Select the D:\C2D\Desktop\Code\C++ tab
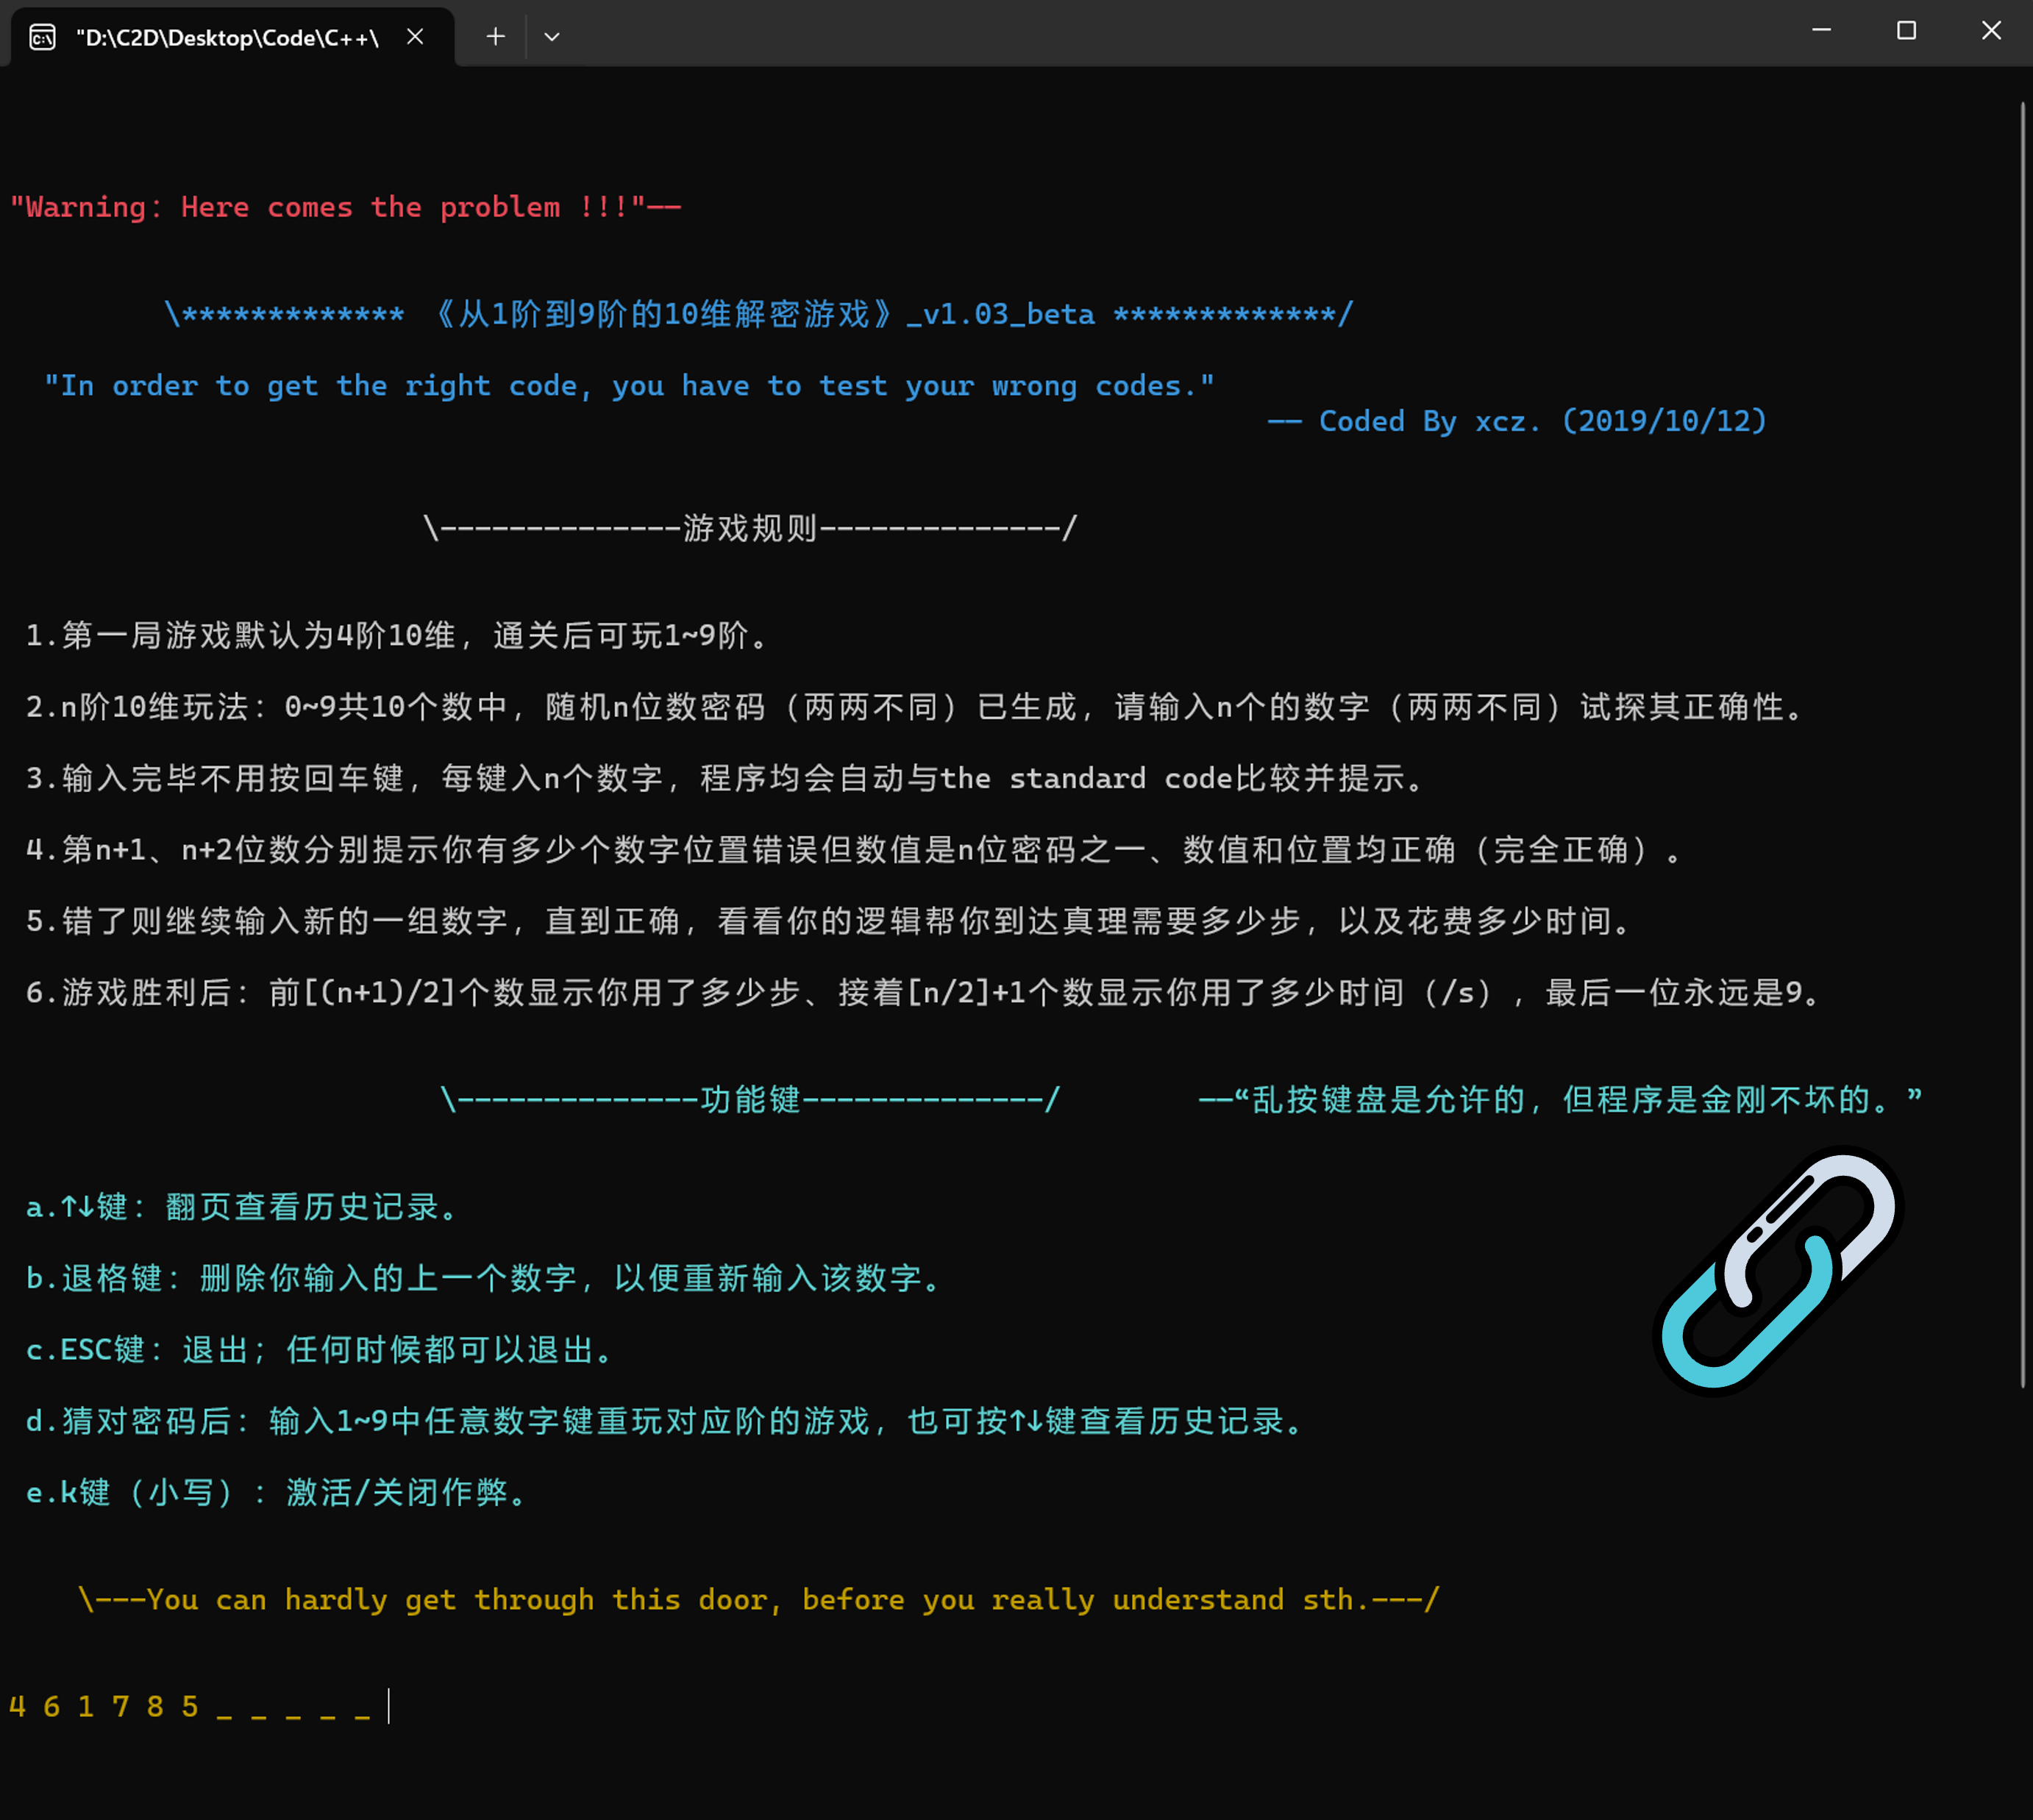The height and width of the screenshot is (1820, 2033). pos(227,38)
